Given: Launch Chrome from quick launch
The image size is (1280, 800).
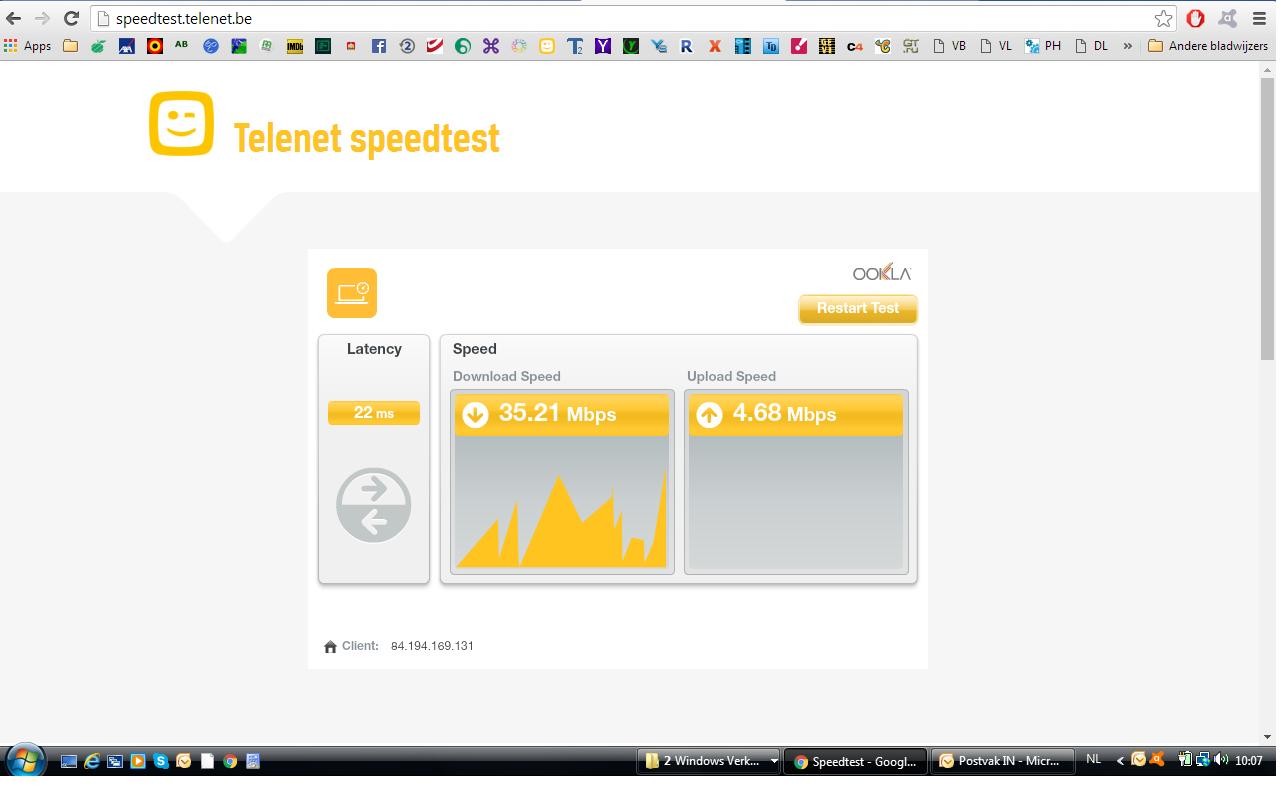Looking at the screenshot, I should click(x=230, y=761).
